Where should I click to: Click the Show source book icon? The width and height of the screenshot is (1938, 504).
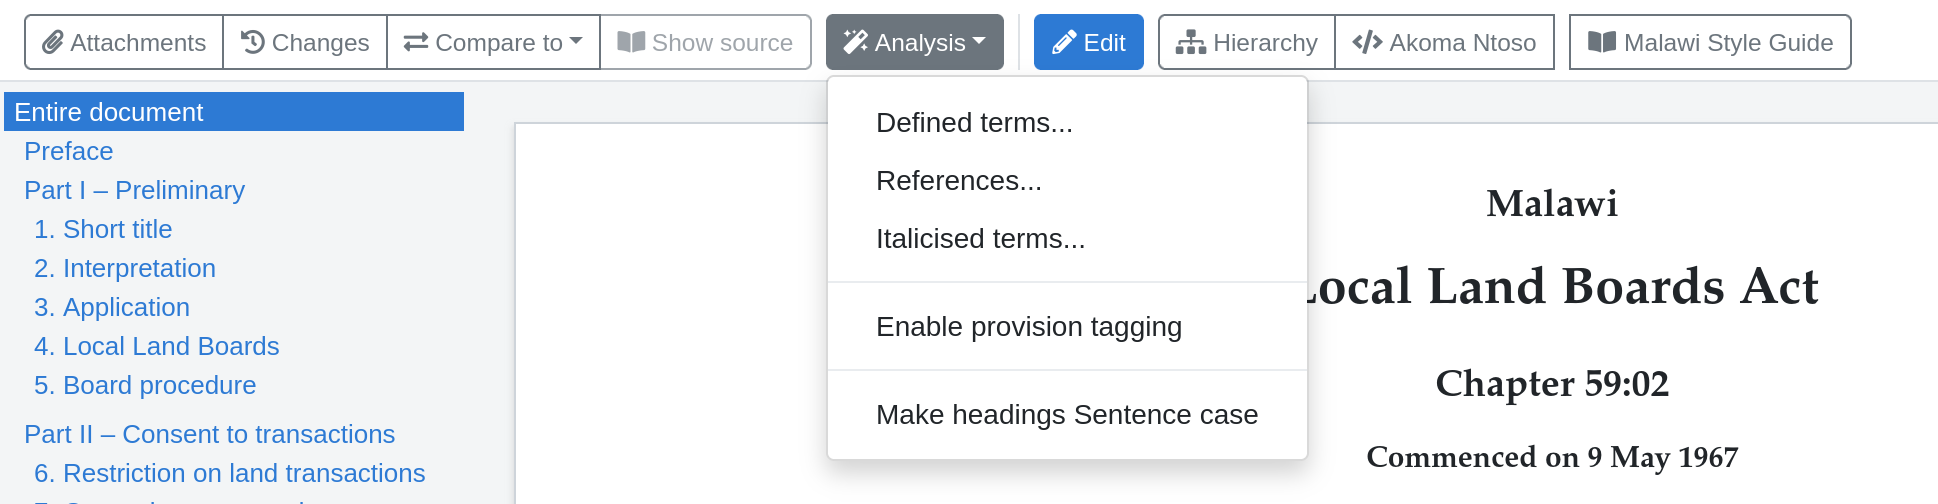point(631,43)
